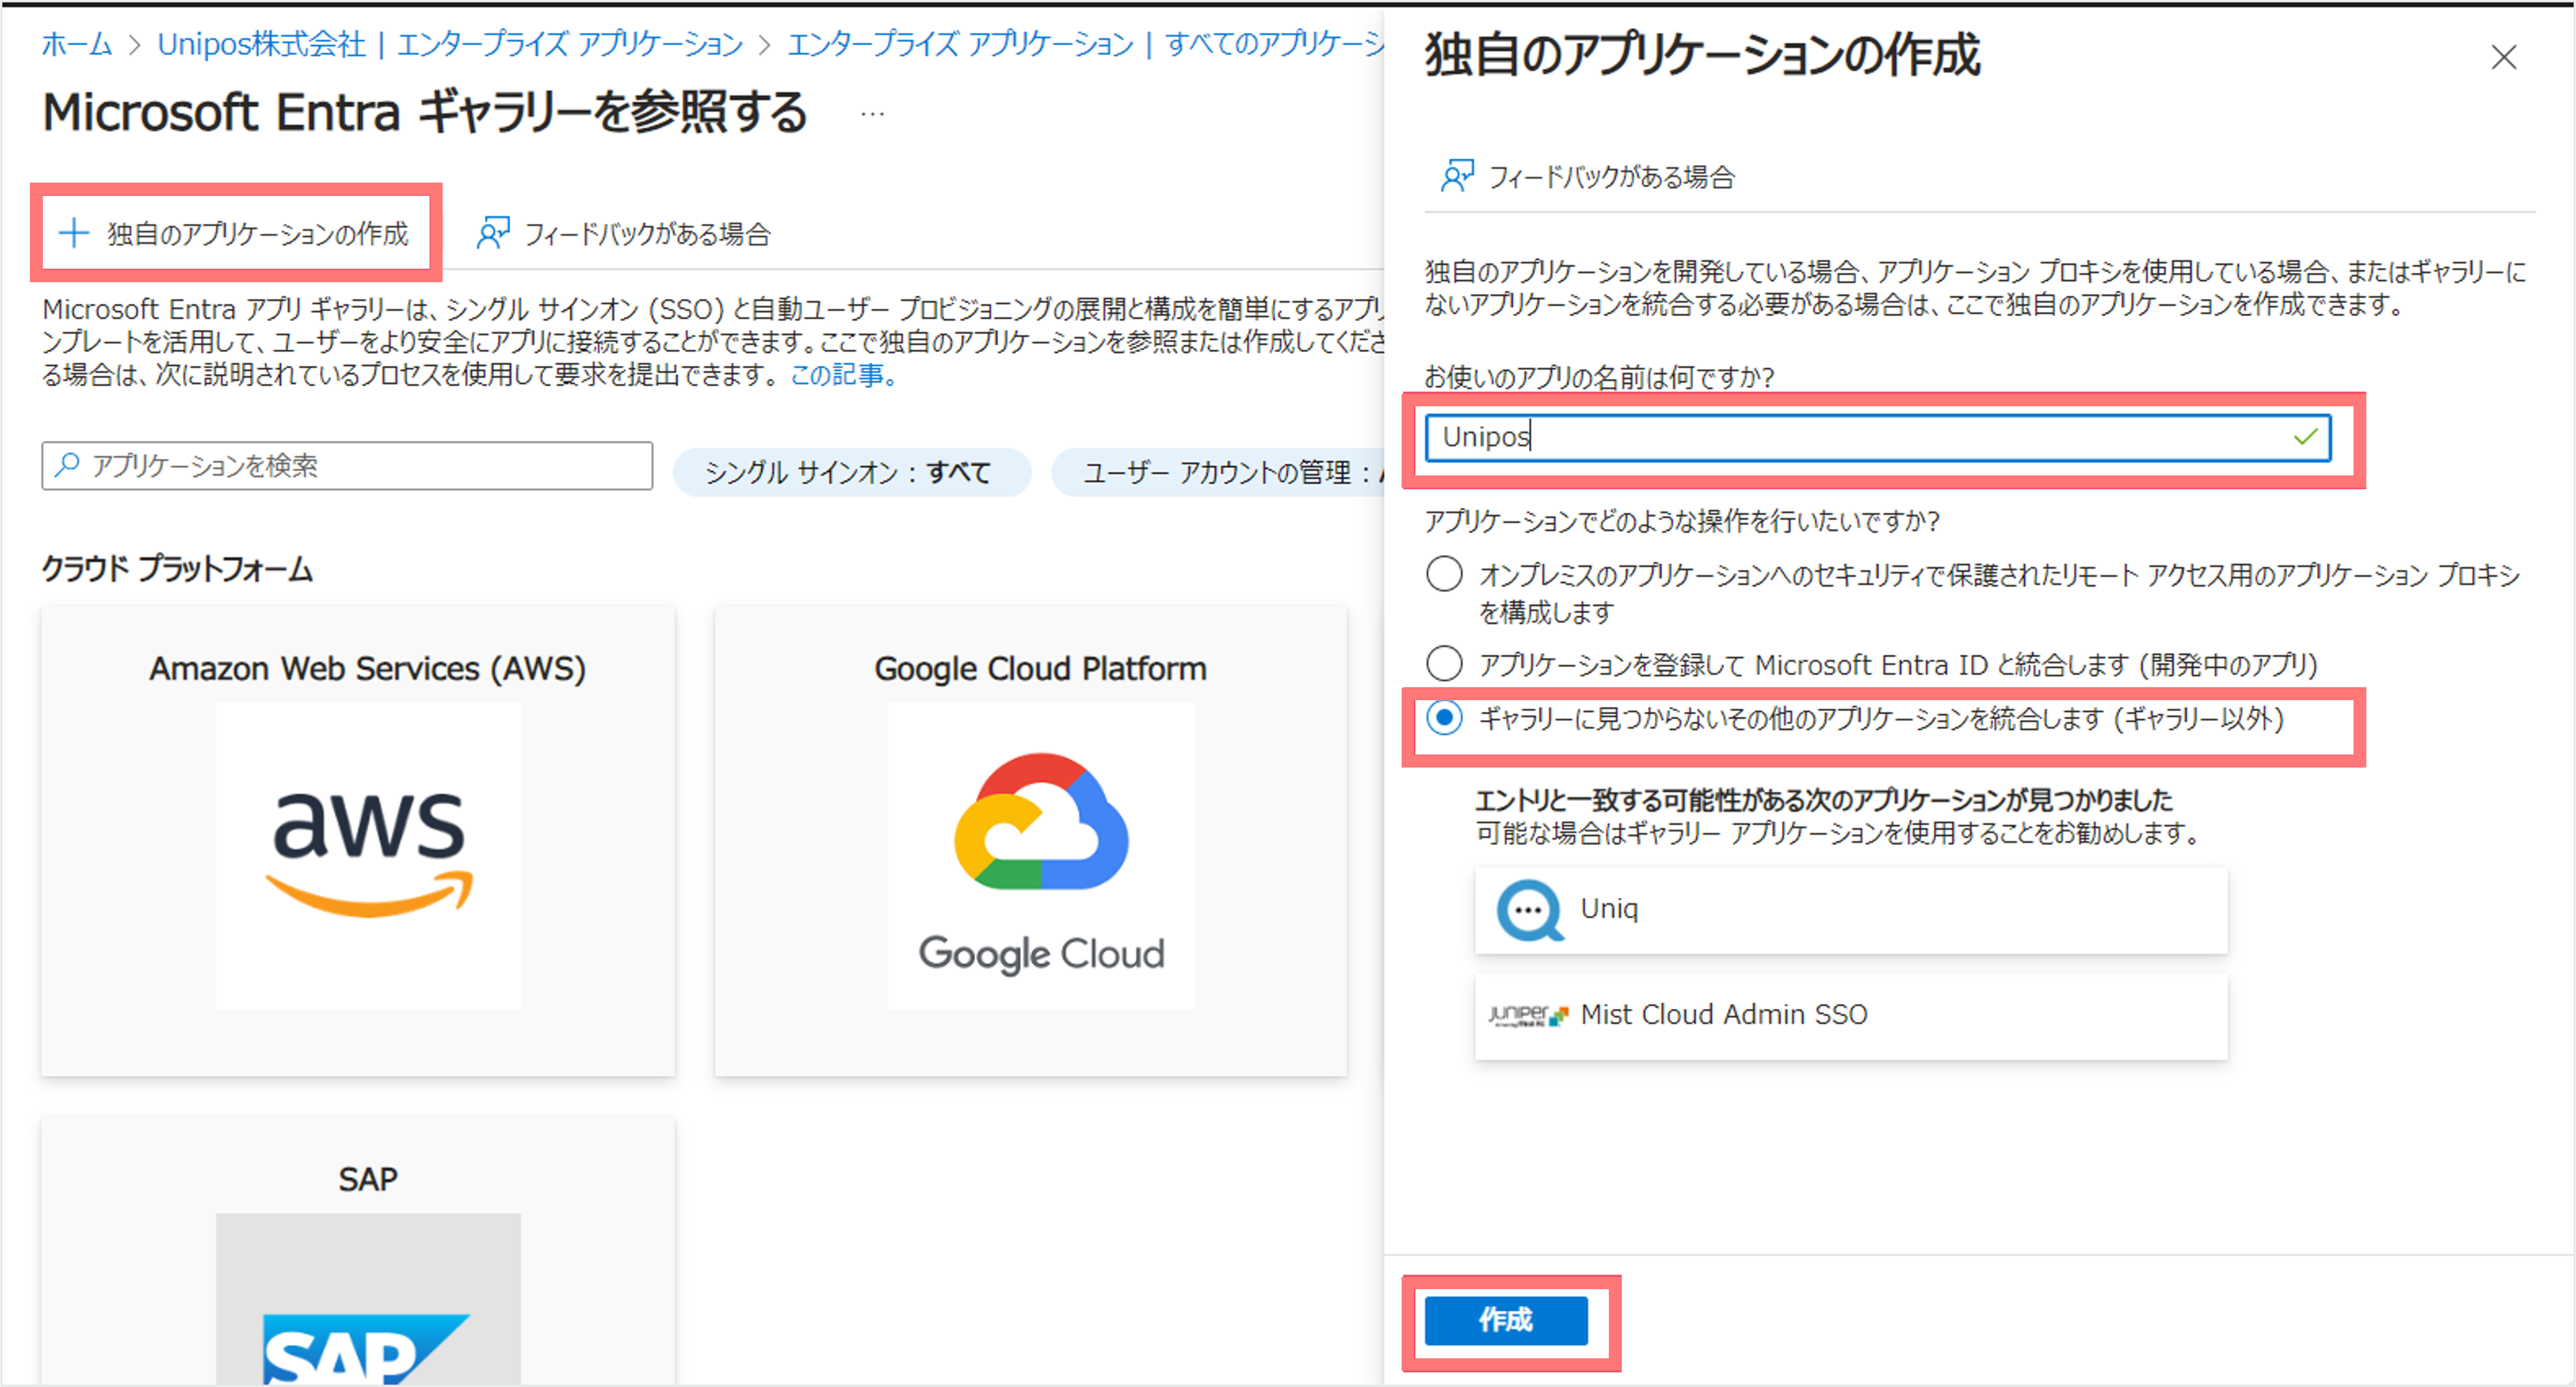The image size is (2576, 1387).
Task: Click the Juniper Mist logo icon
Action: [1528, 1015]
